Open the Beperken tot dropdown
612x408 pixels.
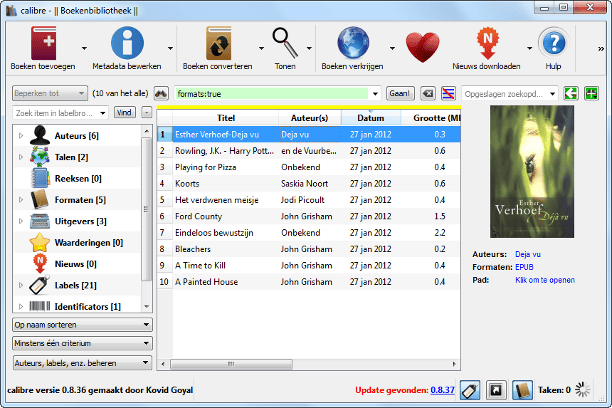[x=50, y=93]
